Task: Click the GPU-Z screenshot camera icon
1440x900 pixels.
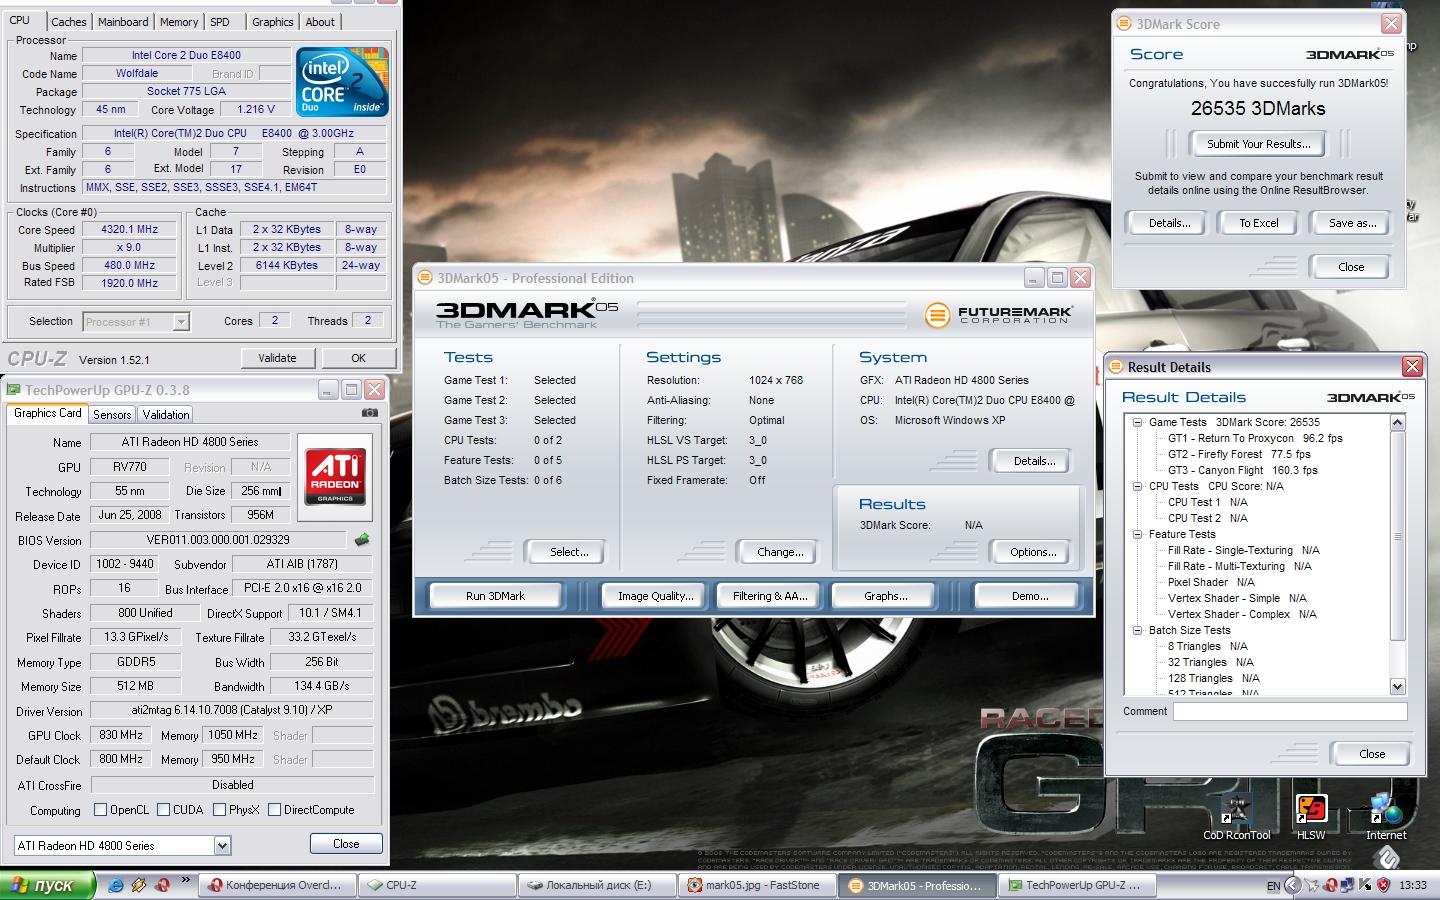Action: 370,413
